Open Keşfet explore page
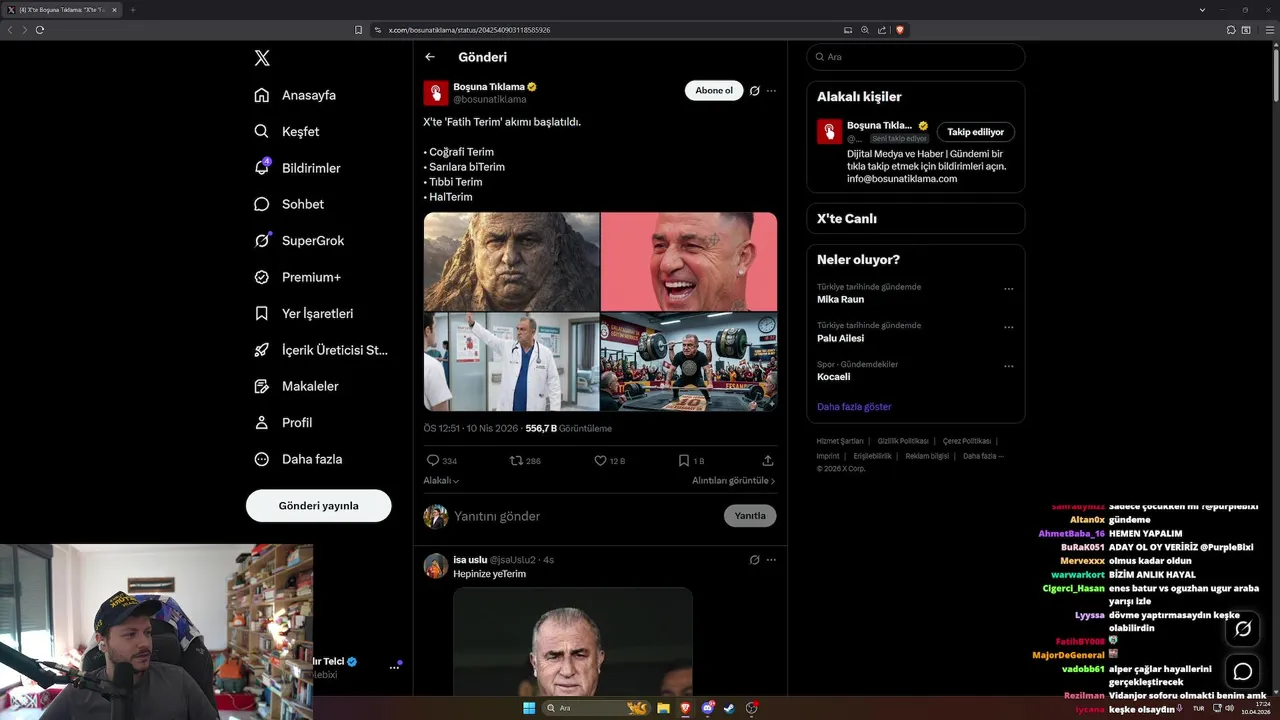Image resolution: width=1280 pixels, height=720 pixels. pyautogui.click(x=287, y=131)
